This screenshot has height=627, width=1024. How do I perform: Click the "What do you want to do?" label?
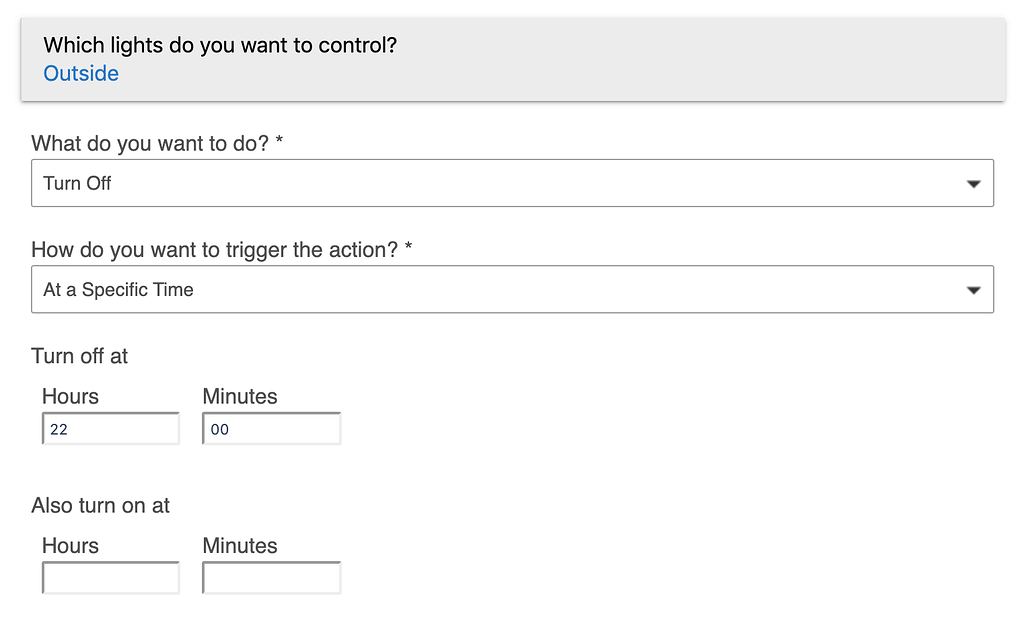pyautogui.click(x=149, y=144)
